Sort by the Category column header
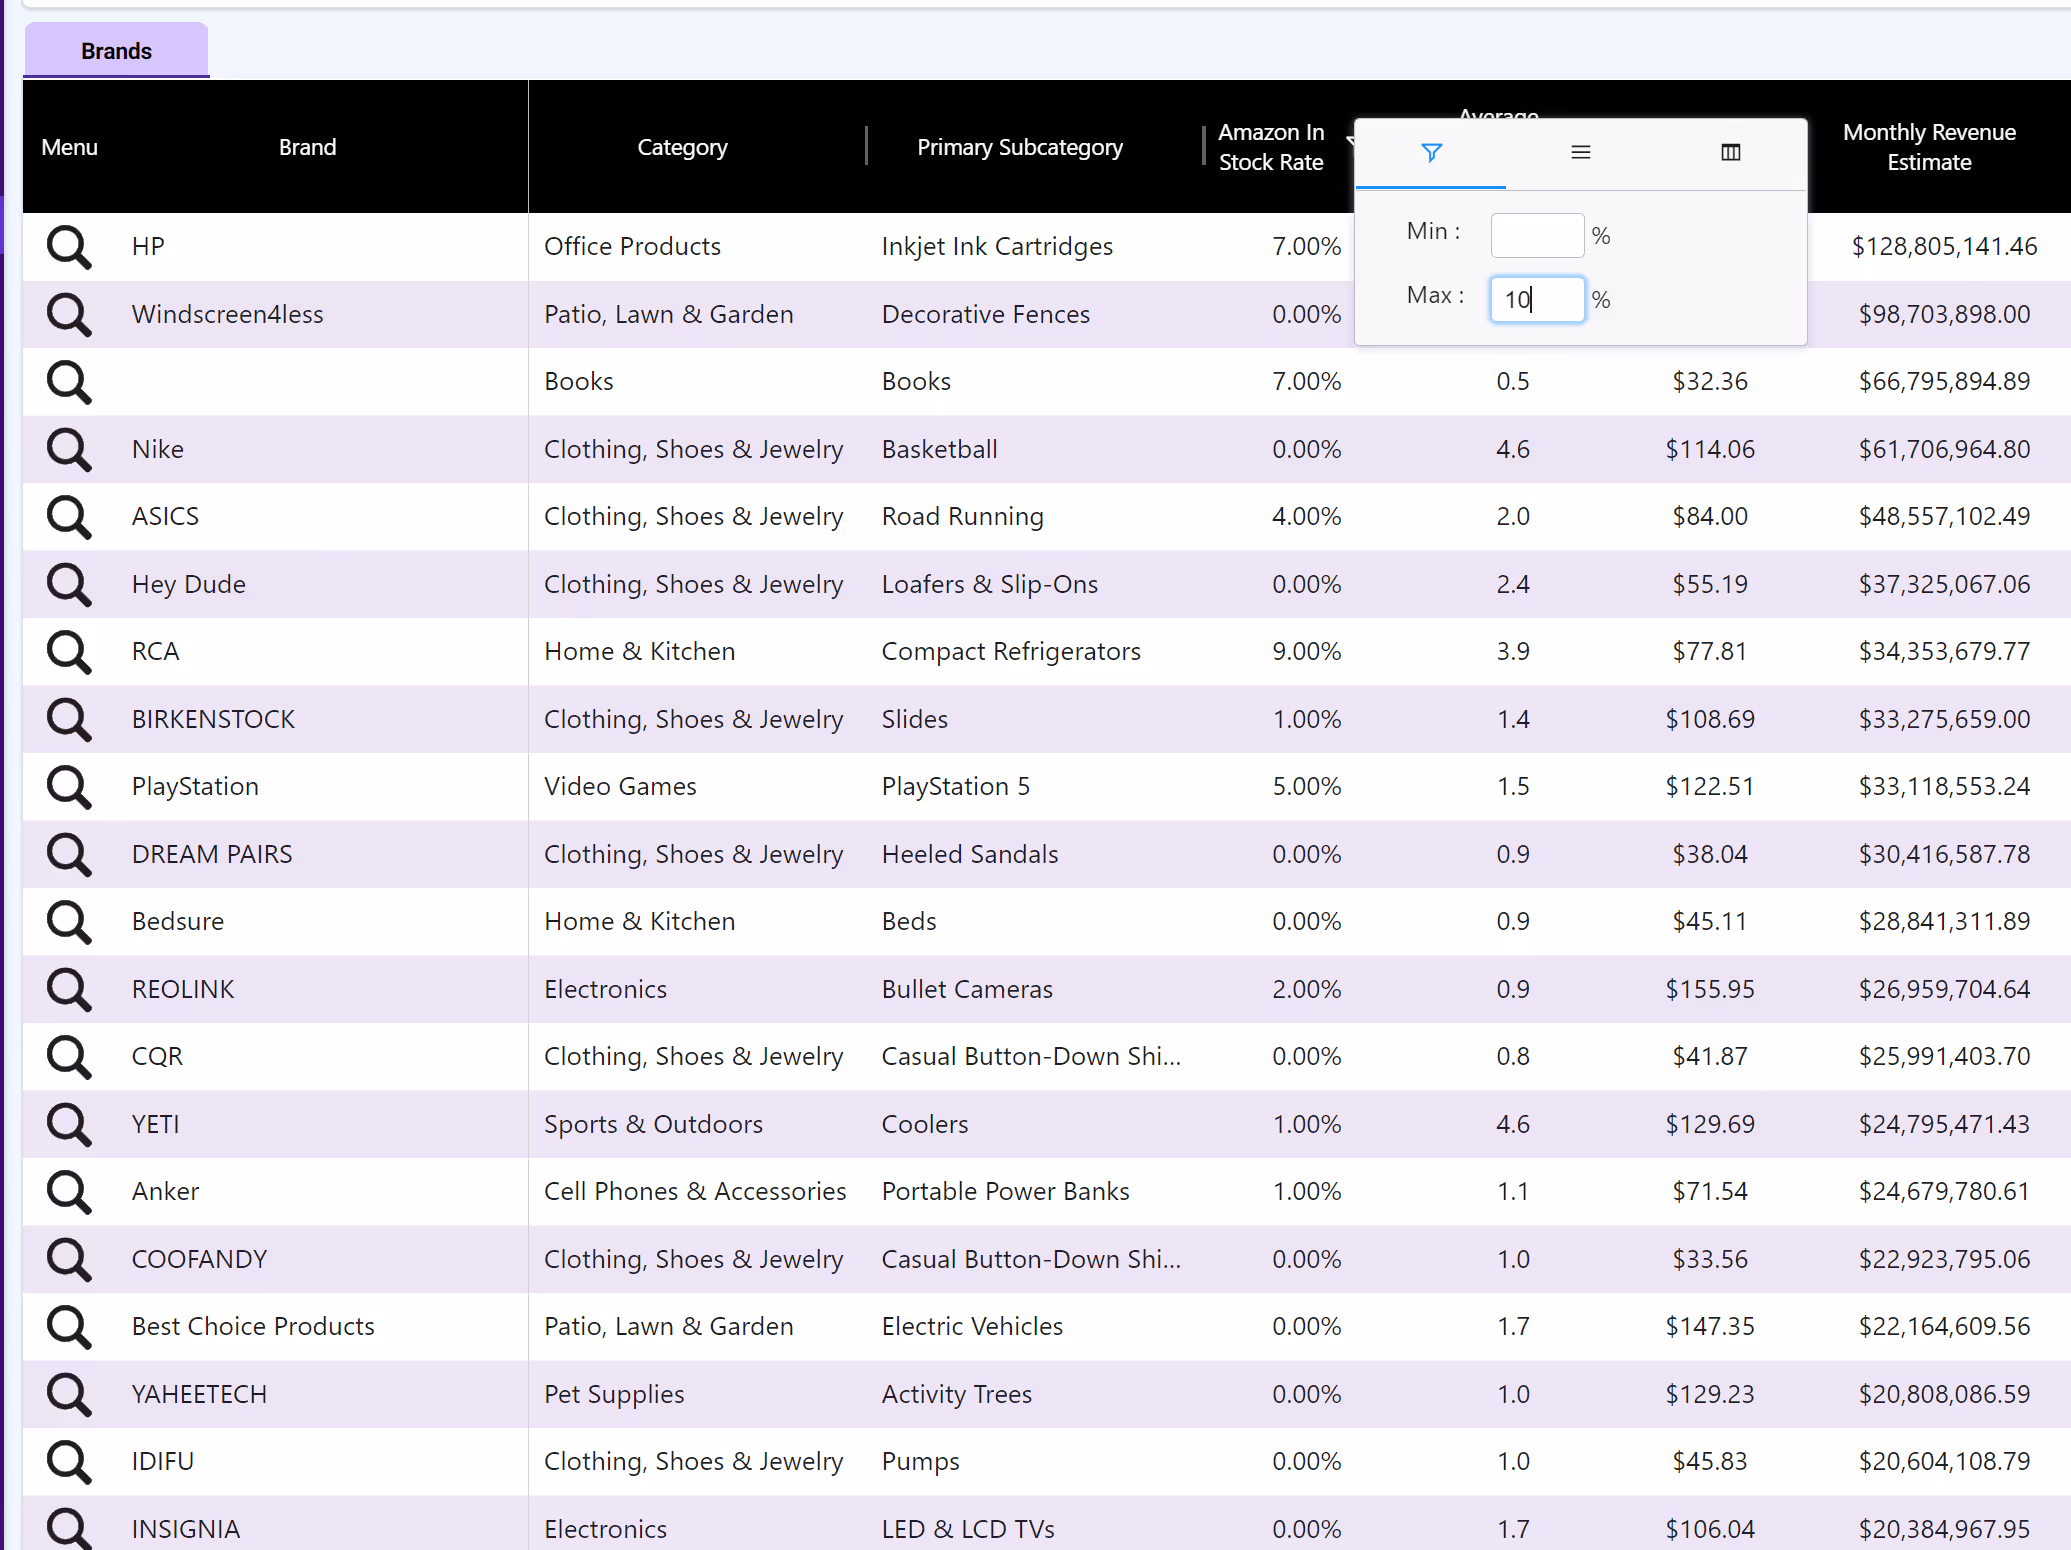Viewport: 2071px width, 1550px height. (x=683, y=147)
